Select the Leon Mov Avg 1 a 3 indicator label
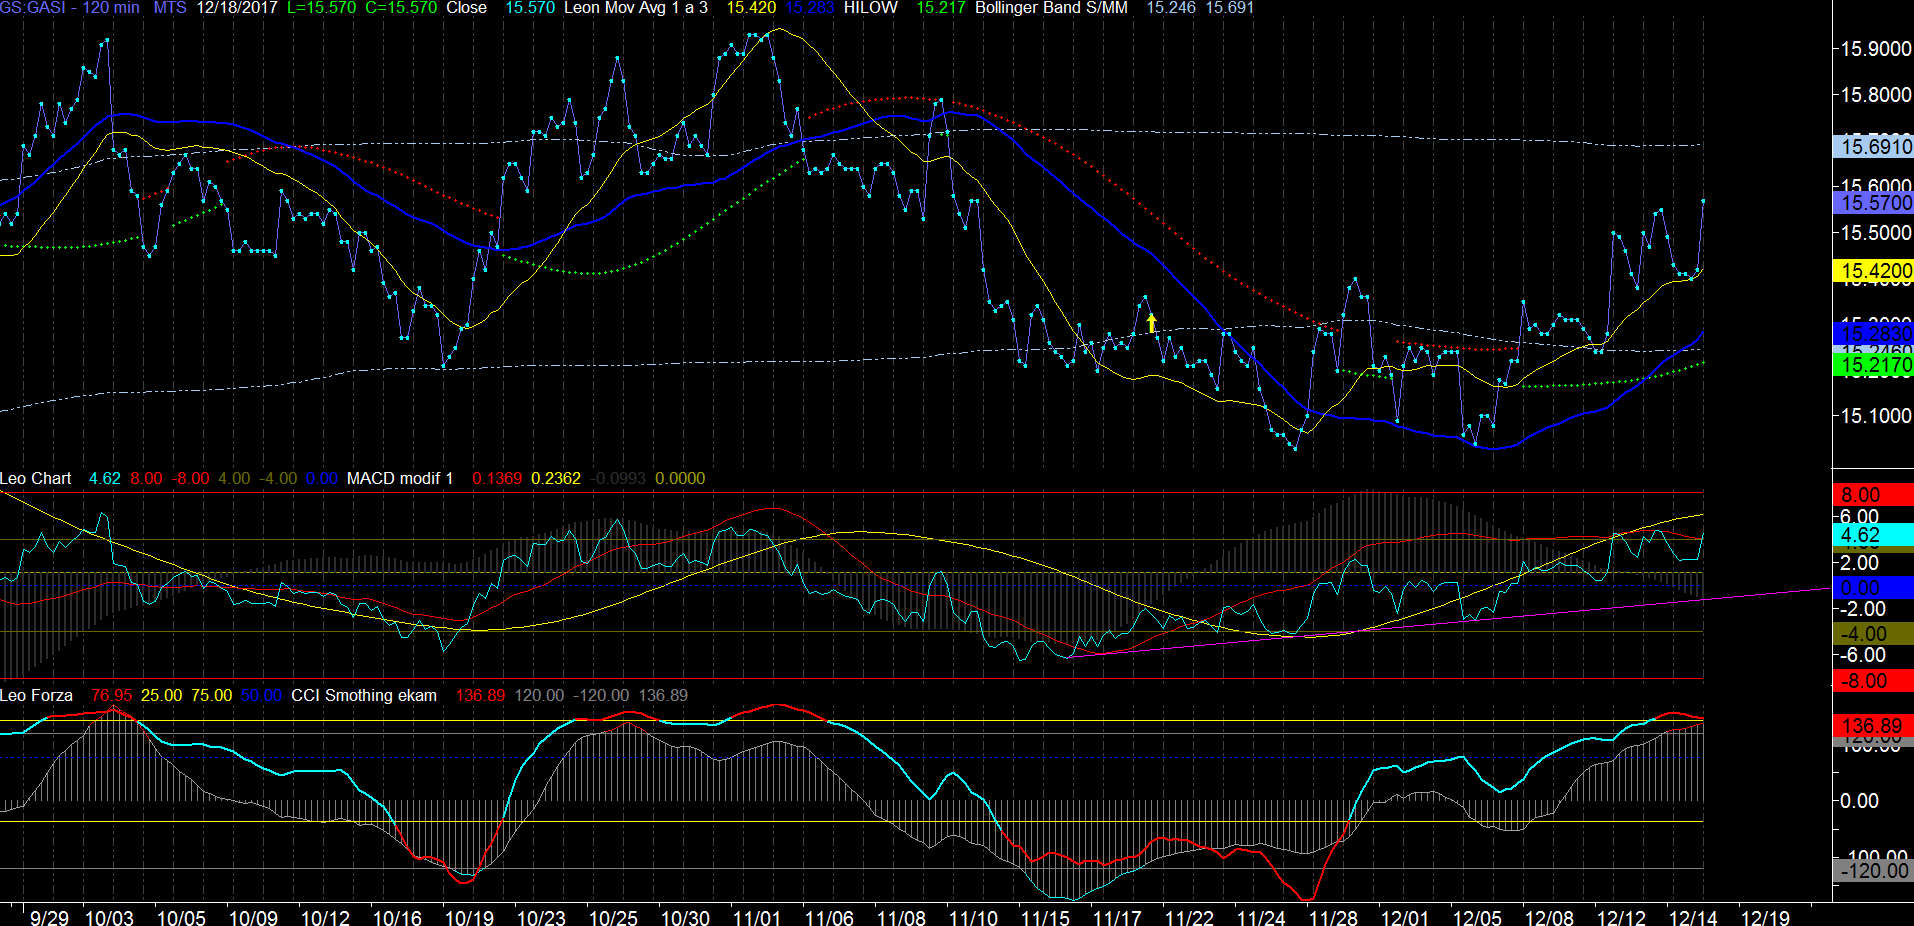The height and width of the screenshot is (926, 1914). click(636, 8)
